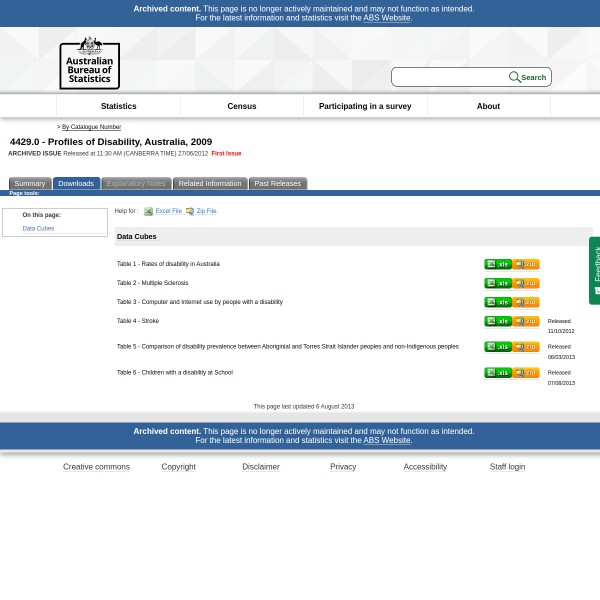Click the Search button
This screenshot has width=600, height=600.
528,77
